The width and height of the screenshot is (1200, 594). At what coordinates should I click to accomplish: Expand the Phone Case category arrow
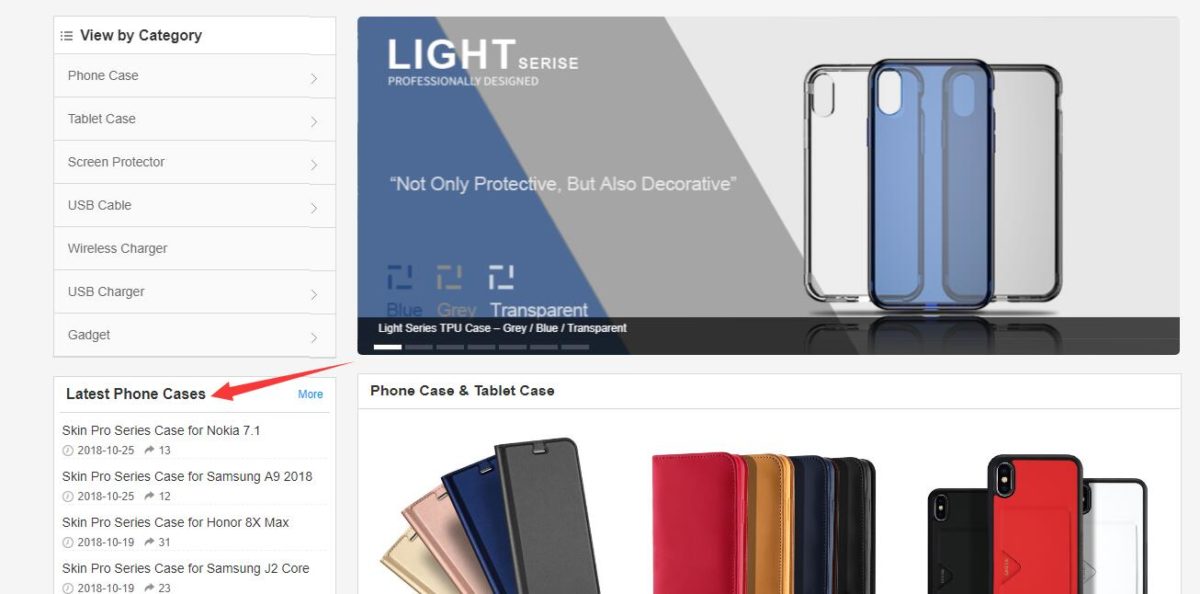314,78
